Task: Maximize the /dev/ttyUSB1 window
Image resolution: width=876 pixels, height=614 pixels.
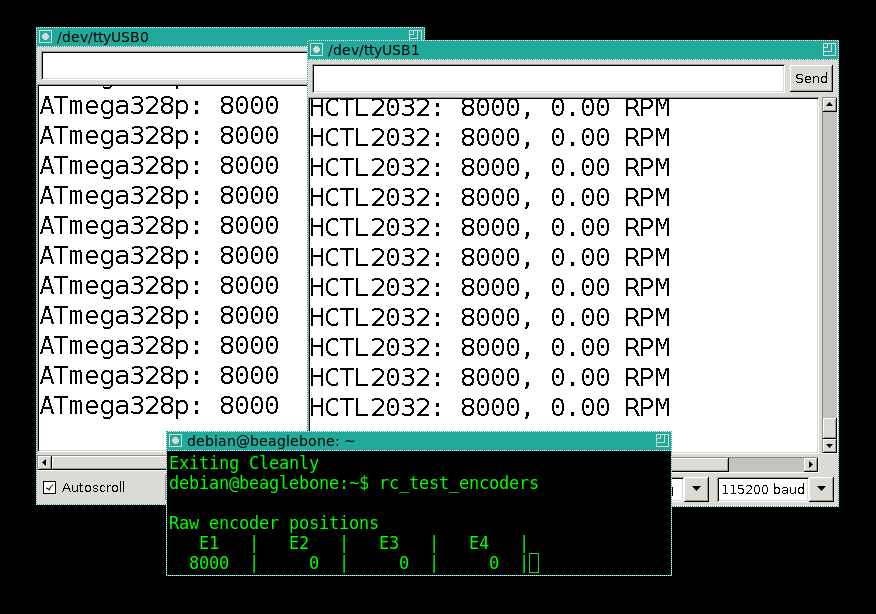Action: (x=829, y=49)
